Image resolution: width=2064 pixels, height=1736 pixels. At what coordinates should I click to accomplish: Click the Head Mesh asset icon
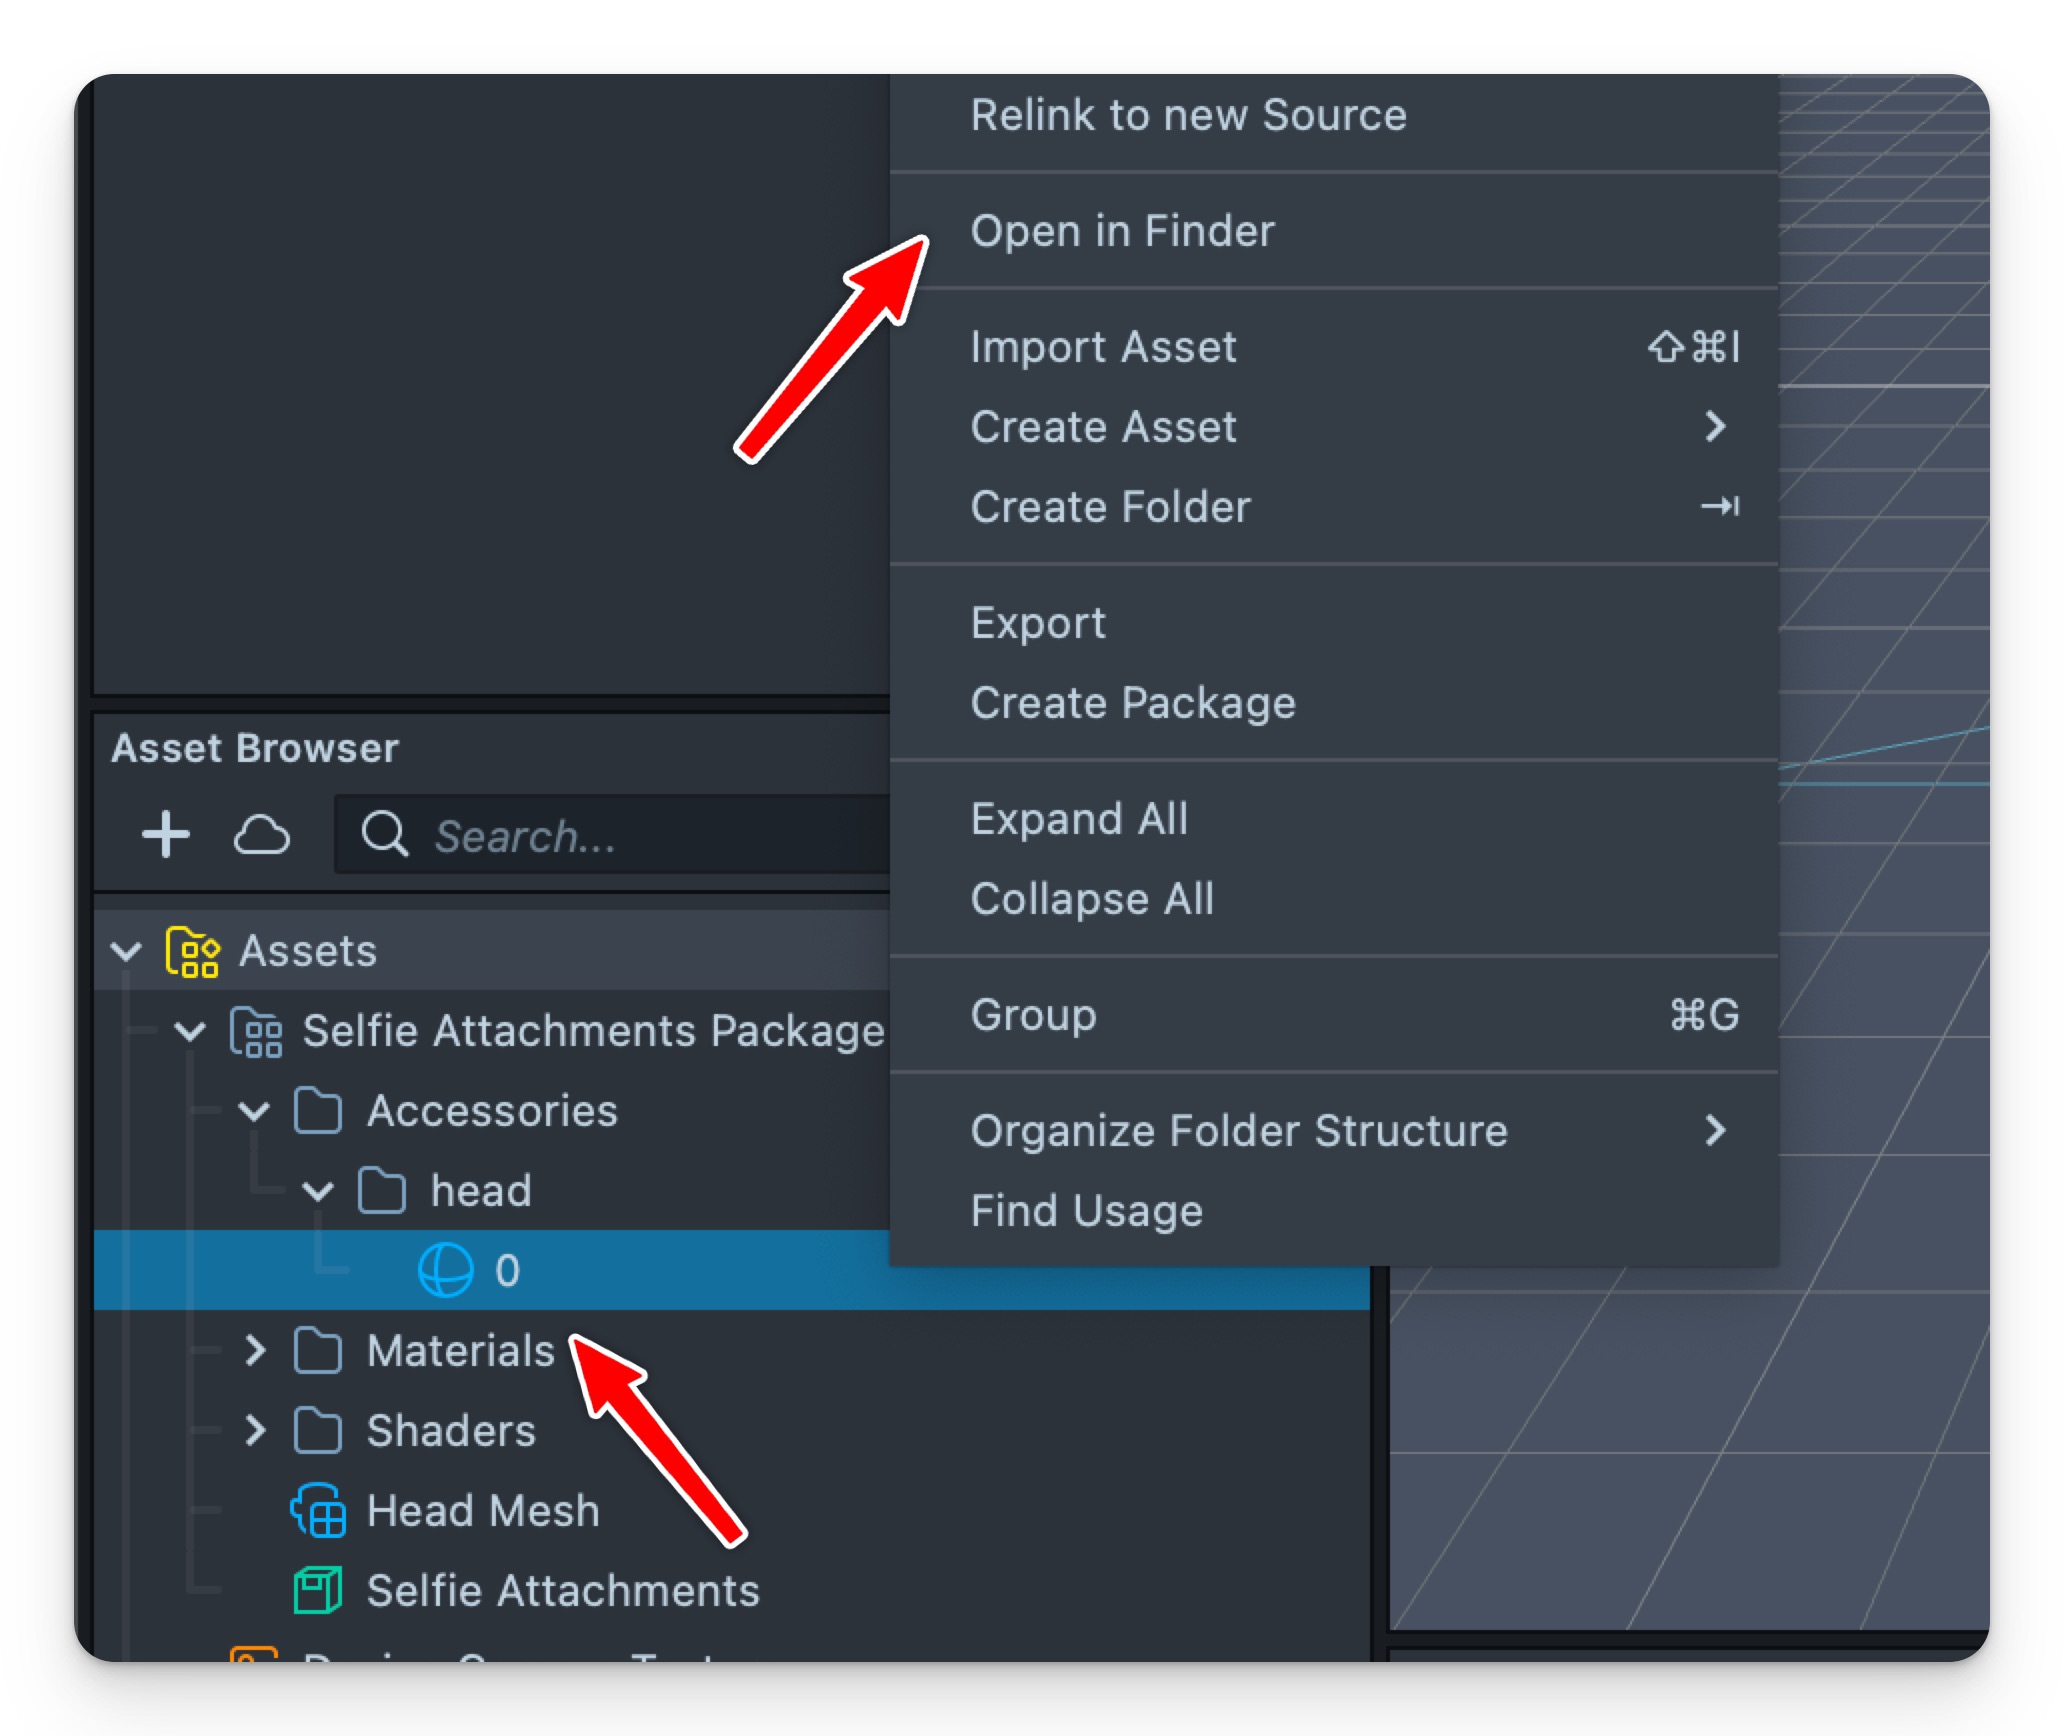319,1511
